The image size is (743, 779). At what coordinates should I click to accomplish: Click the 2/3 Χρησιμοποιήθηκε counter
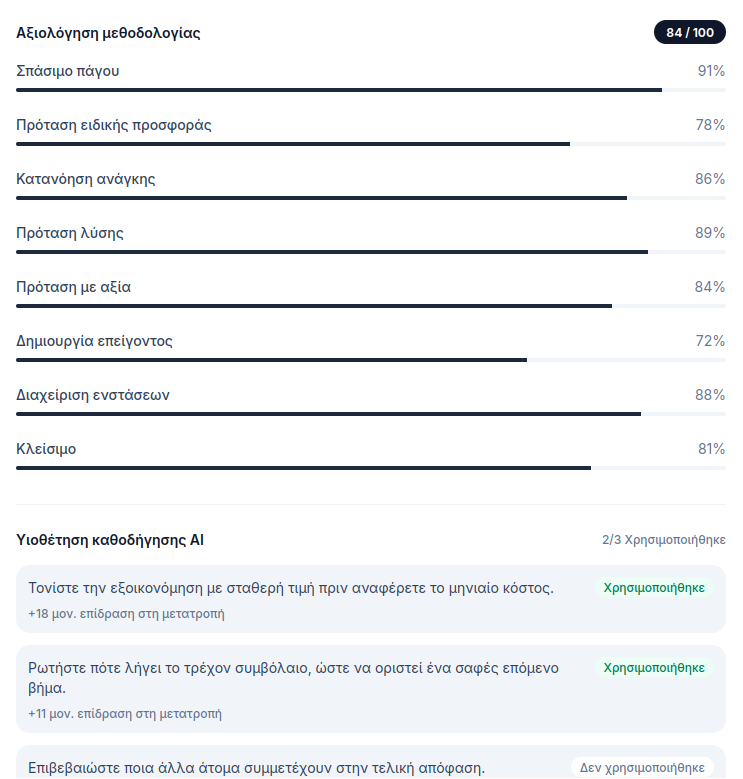tap(664, 540)
